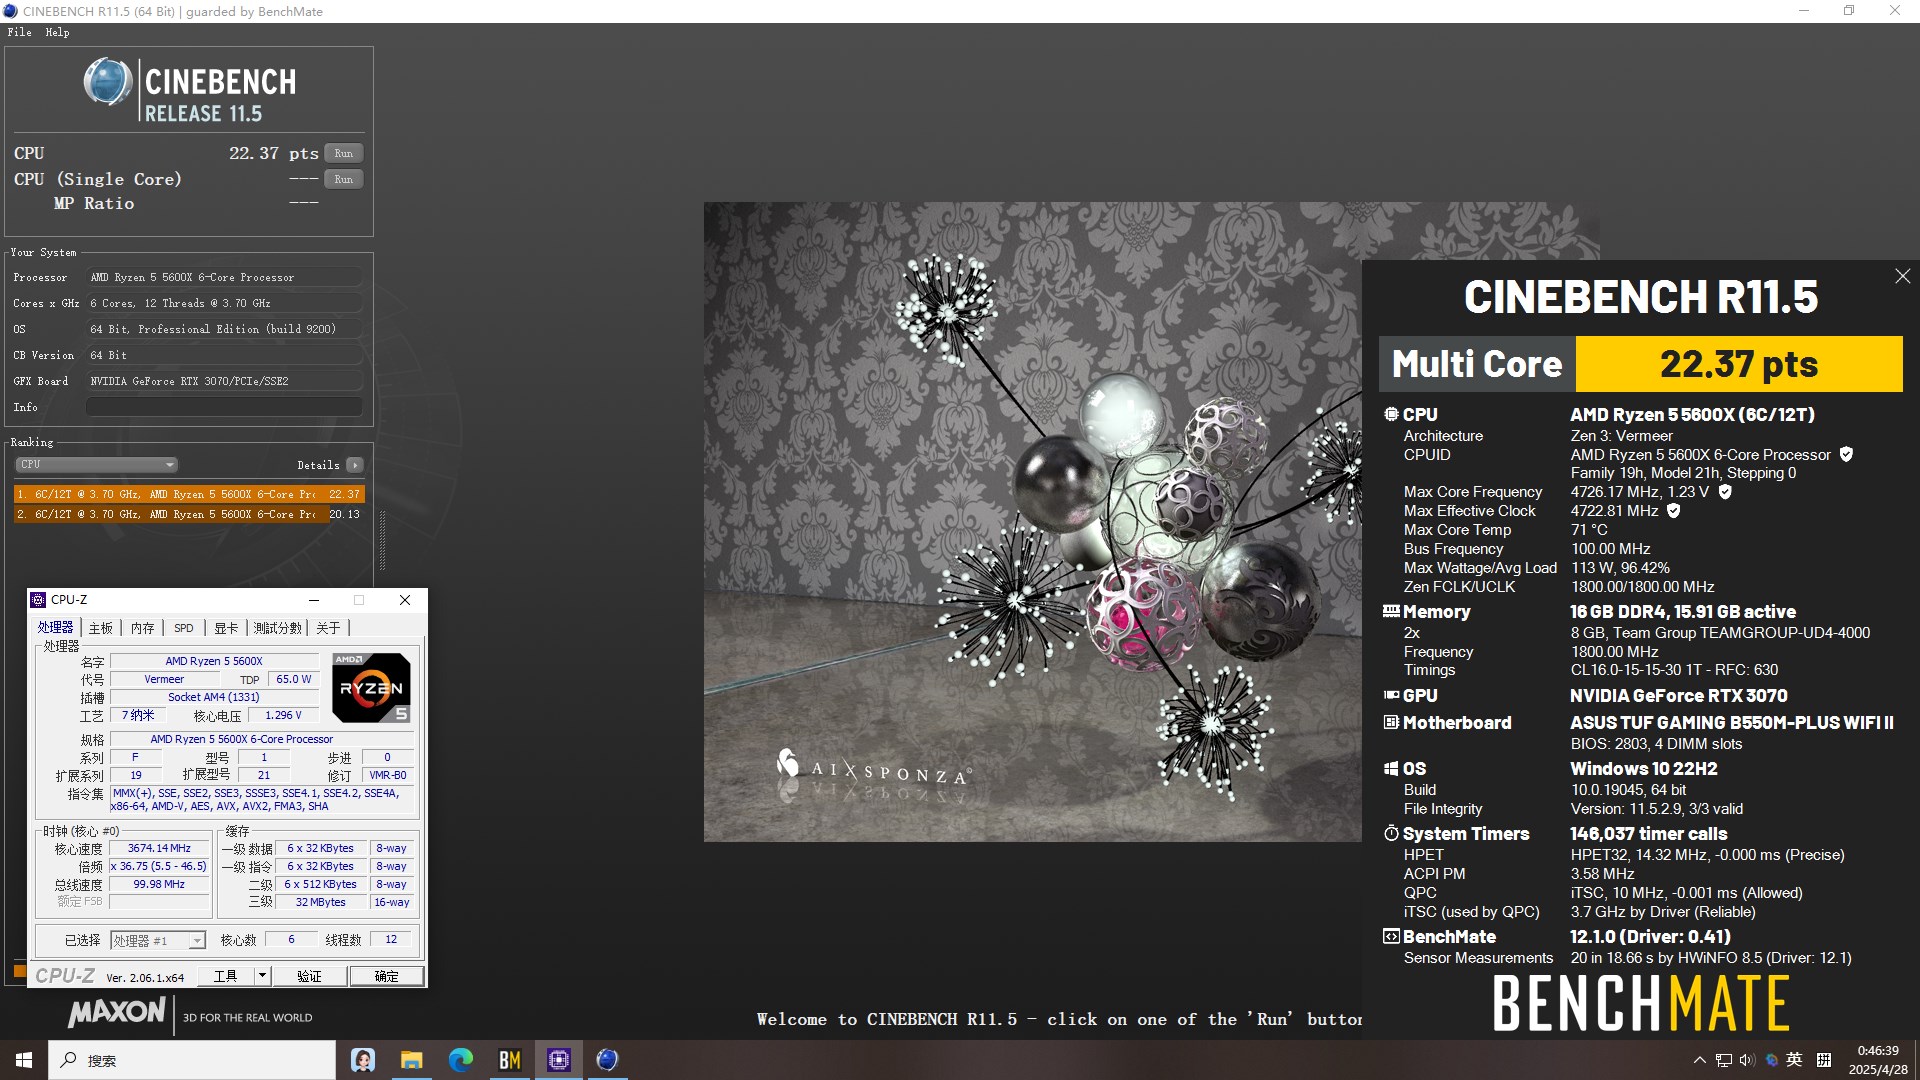Screen dimensions: 1920x1080
Task: Select ranking row scoring 22.37
Action: coord(188,494)
